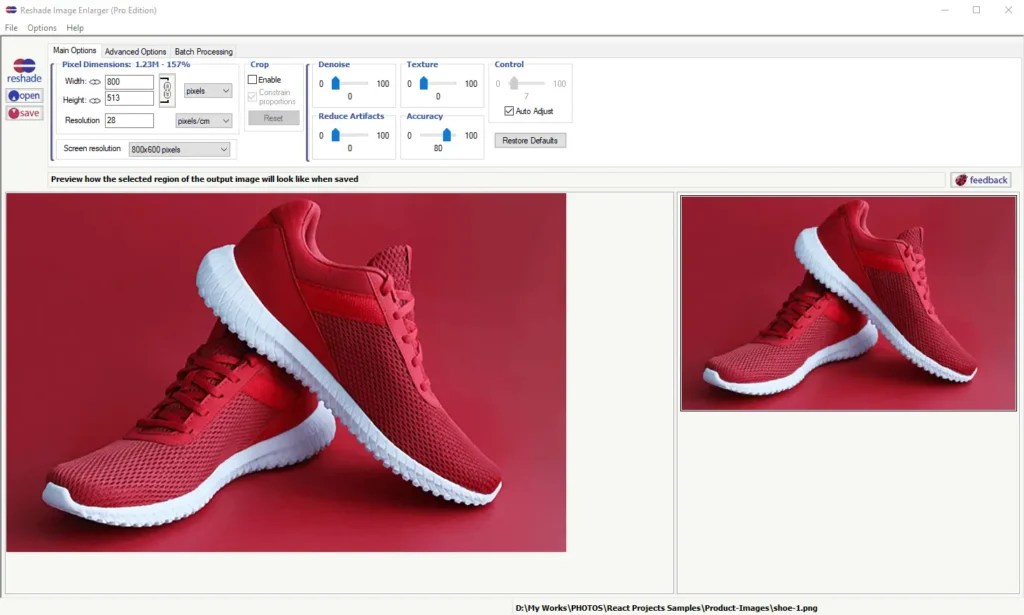This screenshot has height=615, width=1024.
Task: Open the Screen resolution dropdown
Action: (x=179, y=148)
